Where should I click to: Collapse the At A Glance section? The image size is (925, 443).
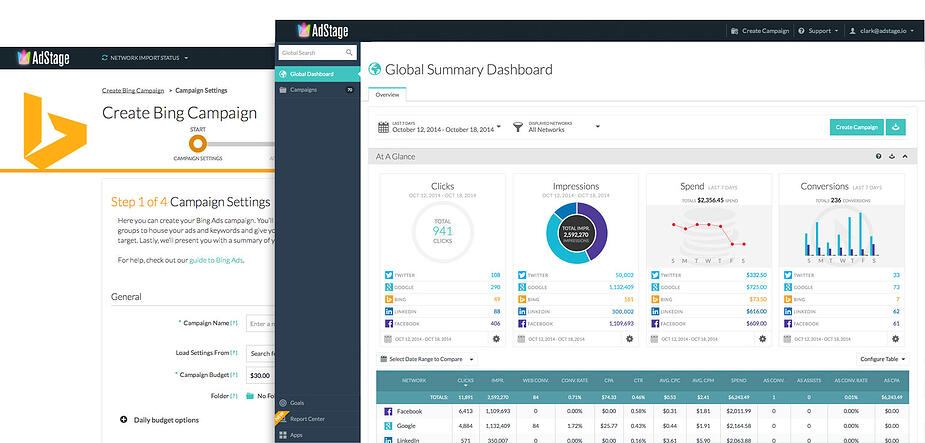906,156
